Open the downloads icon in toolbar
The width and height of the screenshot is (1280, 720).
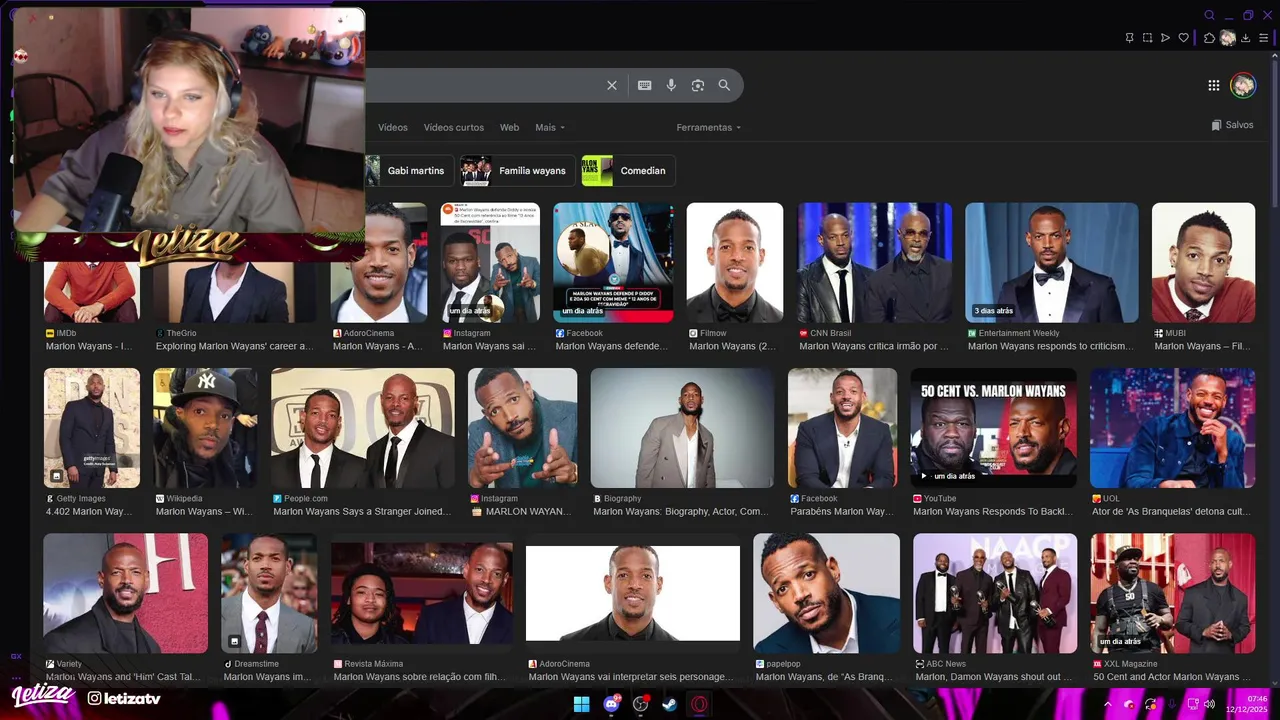click(x=1246, y=38)
